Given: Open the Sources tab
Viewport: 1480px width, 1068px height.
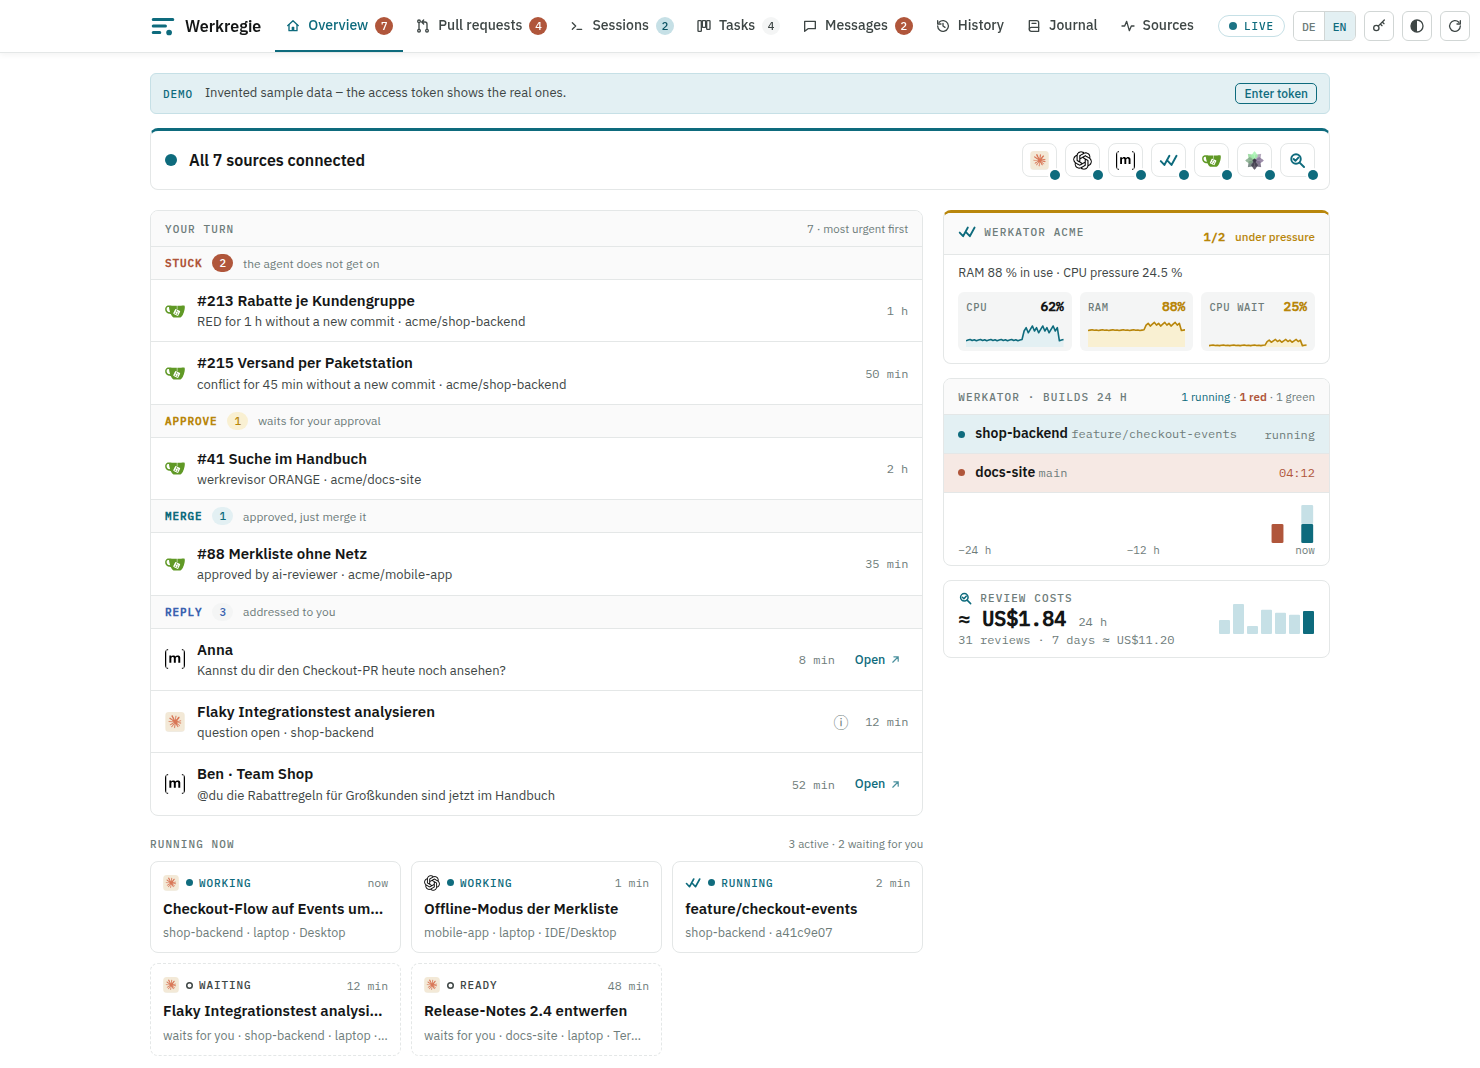Looking at the screenshot, I should pyautogui.click(x=1157, y=26).
